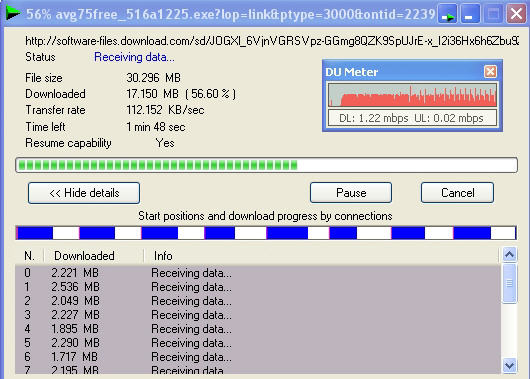The width and height of the screenshot is (530, 379).
Task: Click the Info column header
Action: click(321, 256)
